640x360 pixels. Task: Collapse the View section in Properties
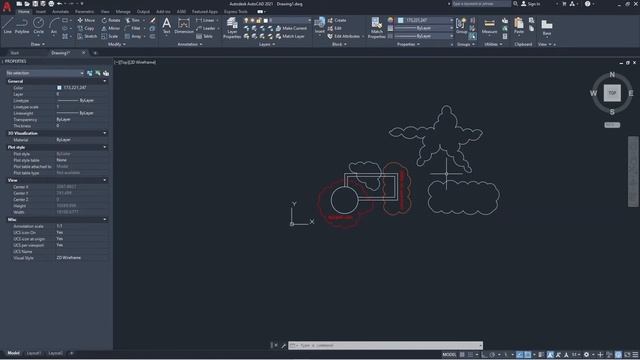click(x=105, y=180)
